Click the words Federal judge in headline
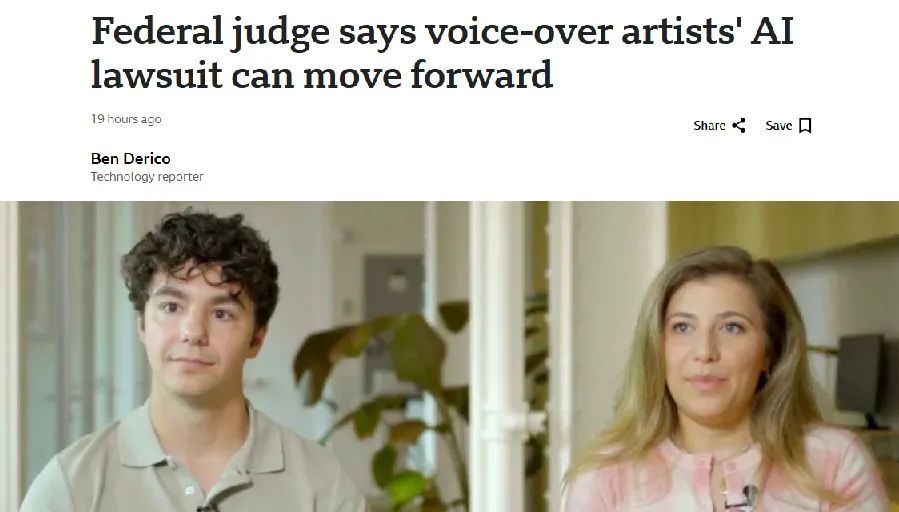The width and height of the screenshot is (899, 512). [x=210, y=32]
